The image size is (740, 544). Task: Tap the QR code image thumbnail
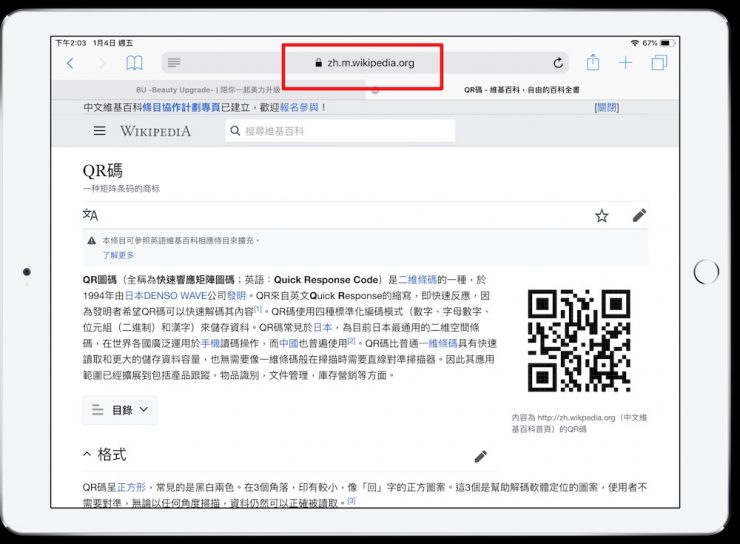578,342
